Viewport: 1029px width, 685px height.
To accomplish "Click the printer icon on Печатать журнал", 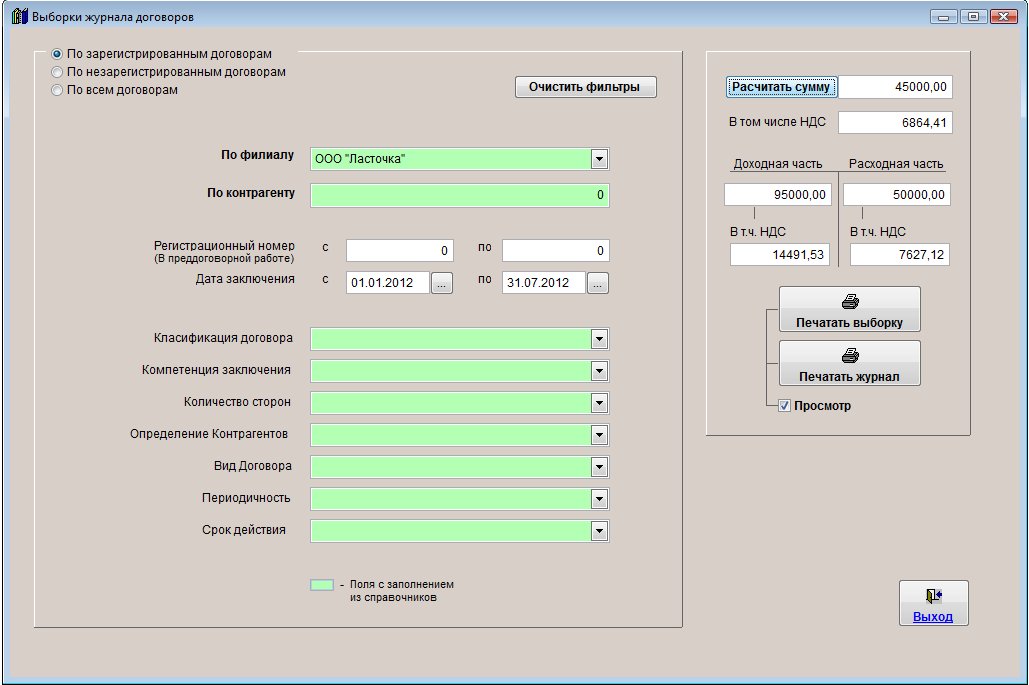I will [849, 356].
